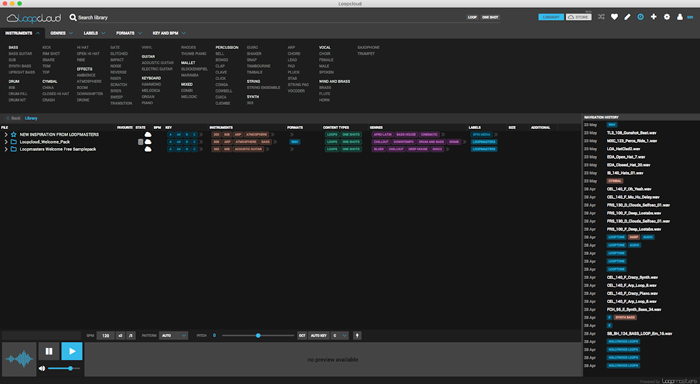
Task: Select ACOUSTIC GUITAR instrument filter
Action: 158,63
